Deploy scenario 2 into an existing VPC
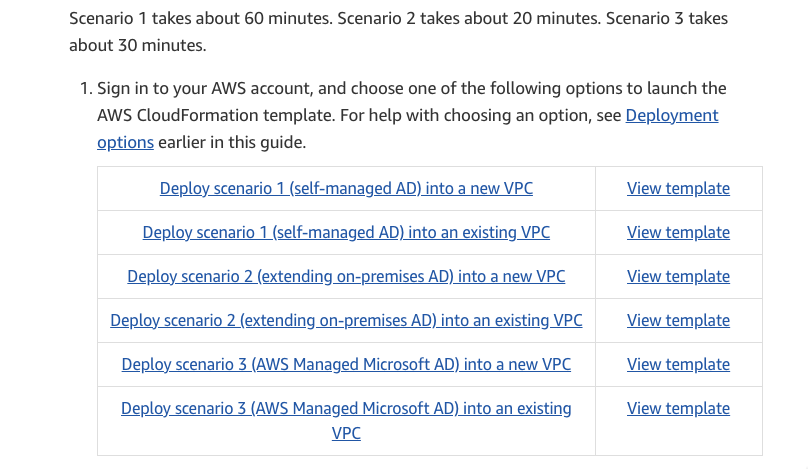Screen dimensions: 808x469 point(346,321)
